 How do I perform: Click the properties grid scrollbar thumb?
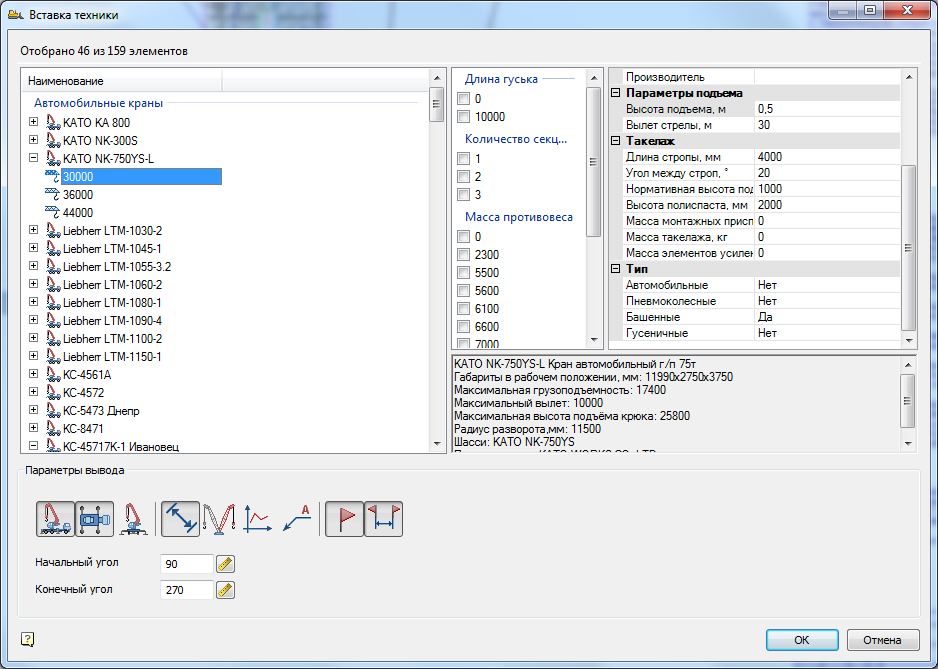[x=908, y=248]
